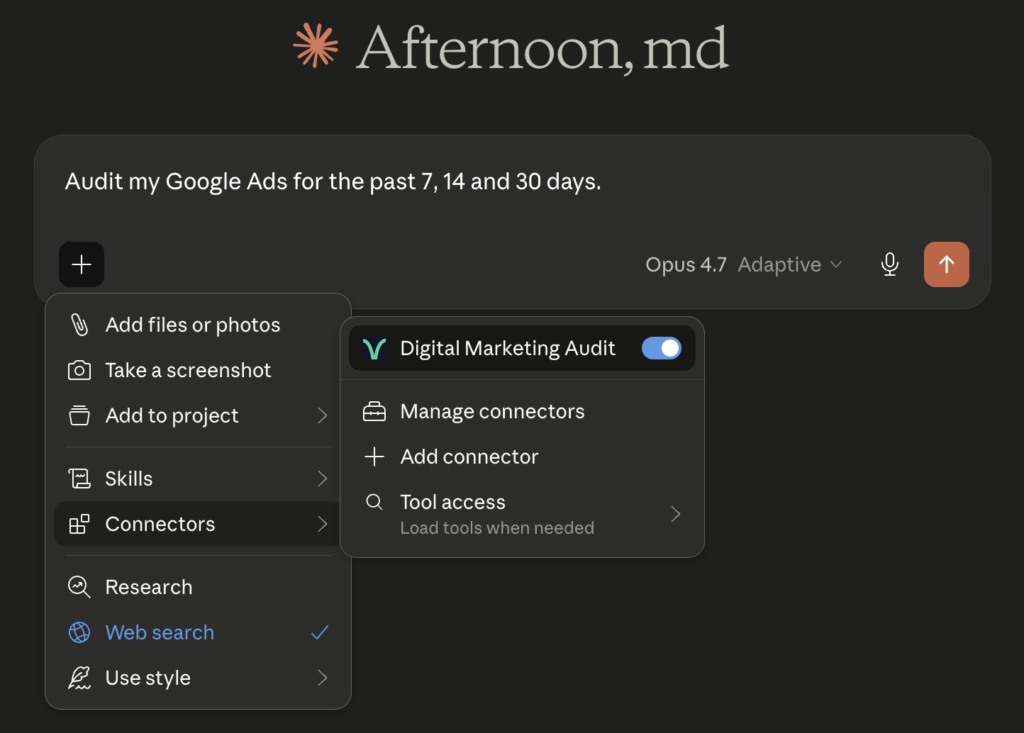The image size is (1024, 733).
Task: Click the project box icon
Action: coord(80,415)
